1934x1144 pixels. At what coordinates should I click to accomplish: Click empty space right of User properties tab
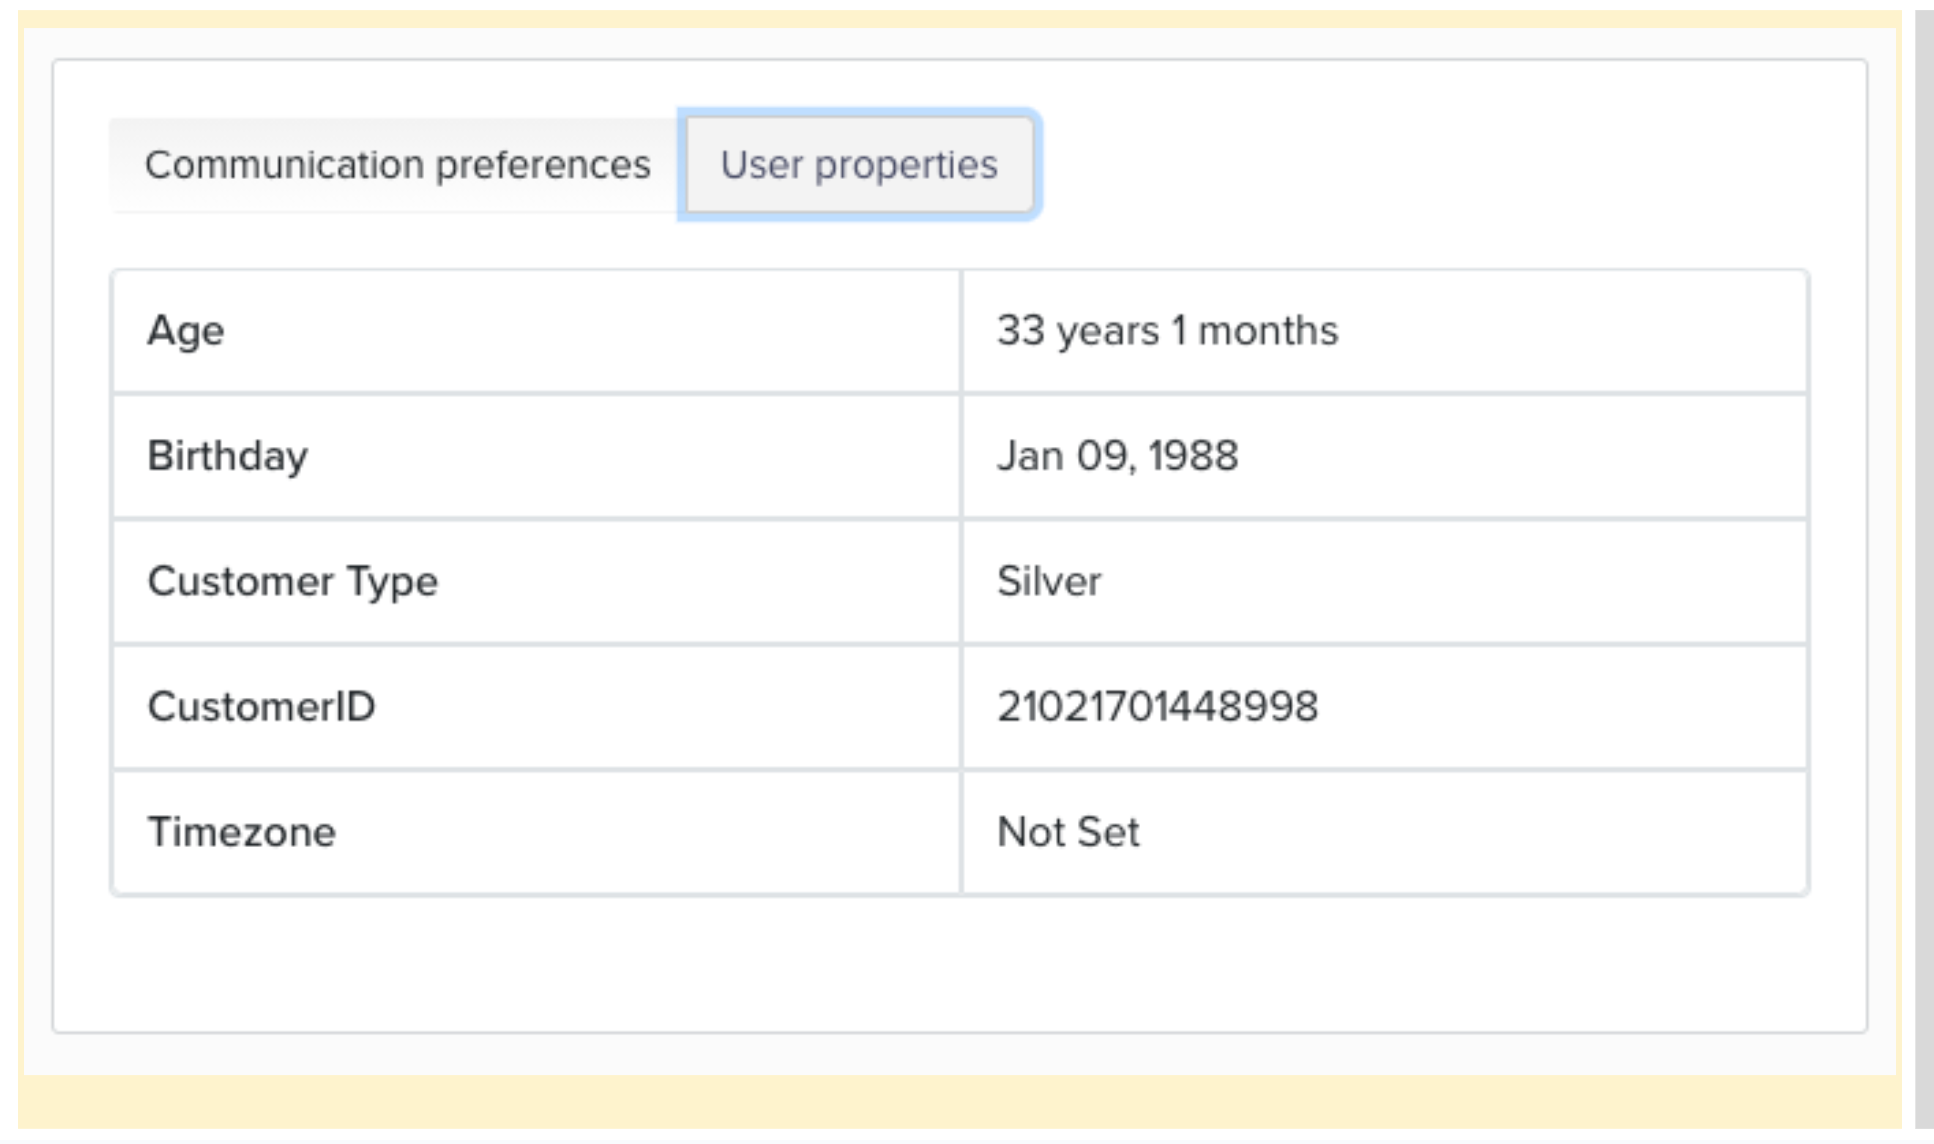(x=1400, y=165)
